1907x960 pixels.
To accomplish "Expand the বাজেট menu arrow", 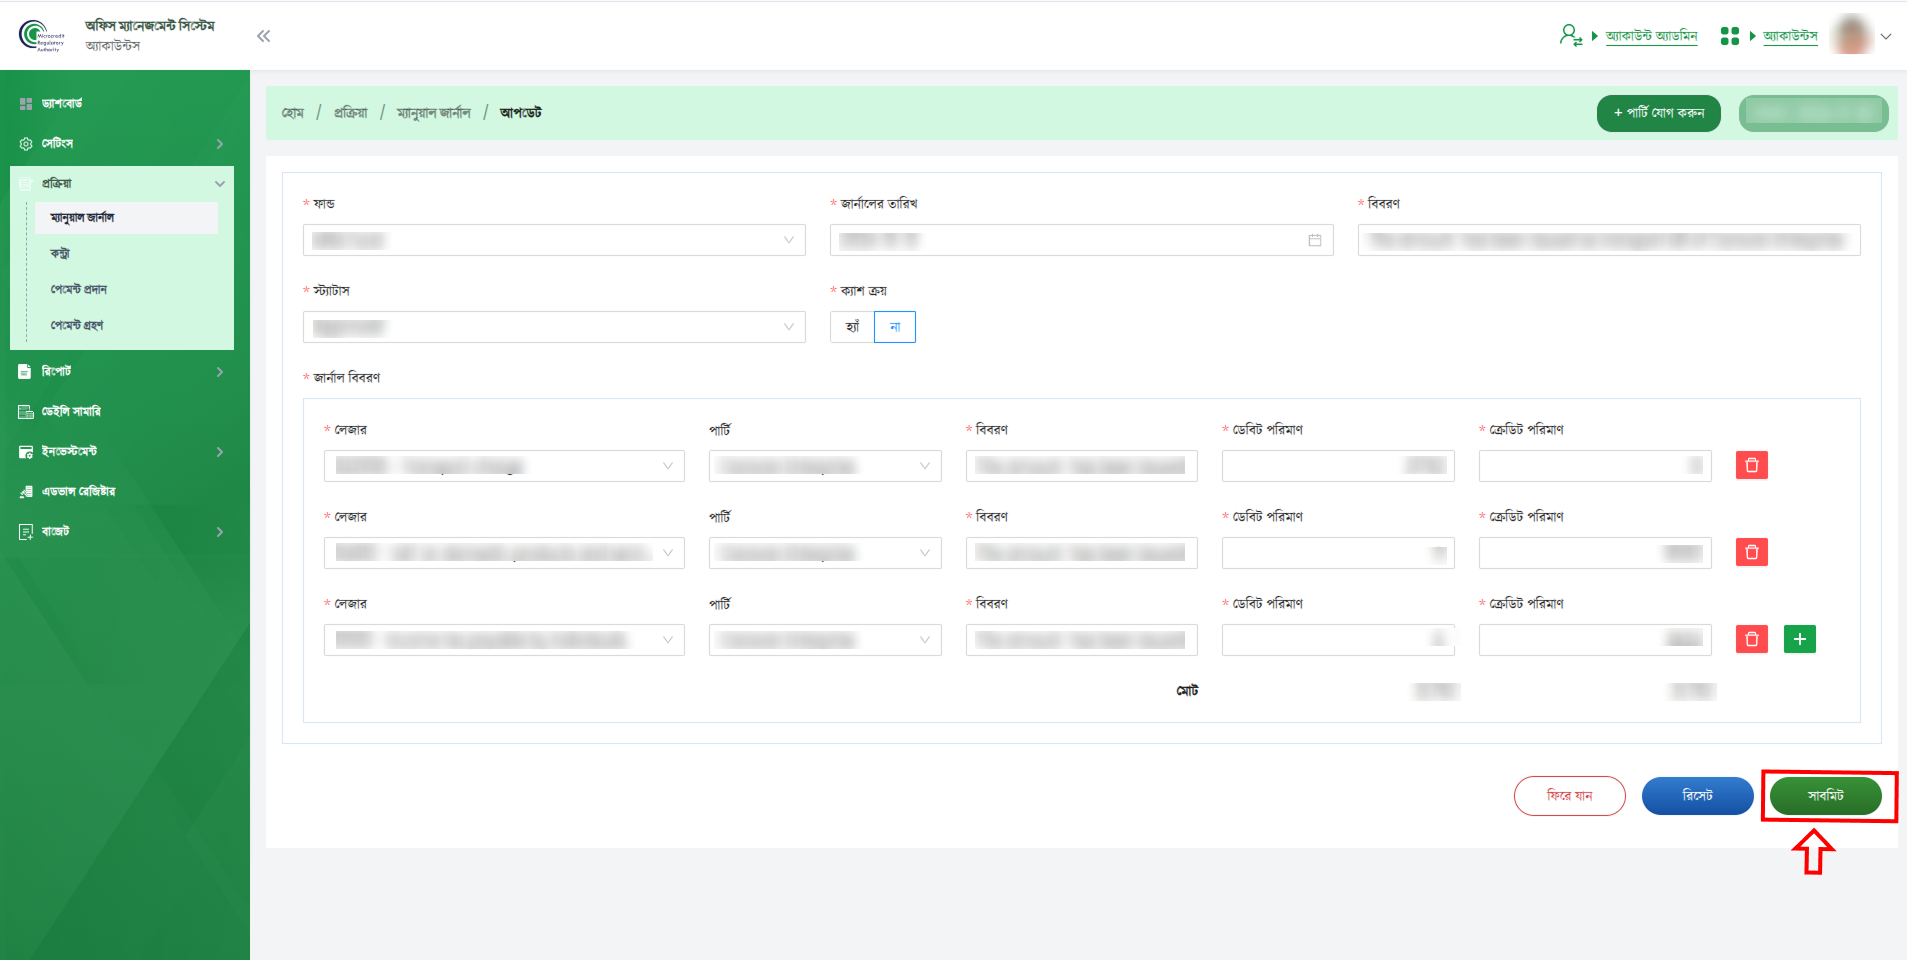I will 220,532.
